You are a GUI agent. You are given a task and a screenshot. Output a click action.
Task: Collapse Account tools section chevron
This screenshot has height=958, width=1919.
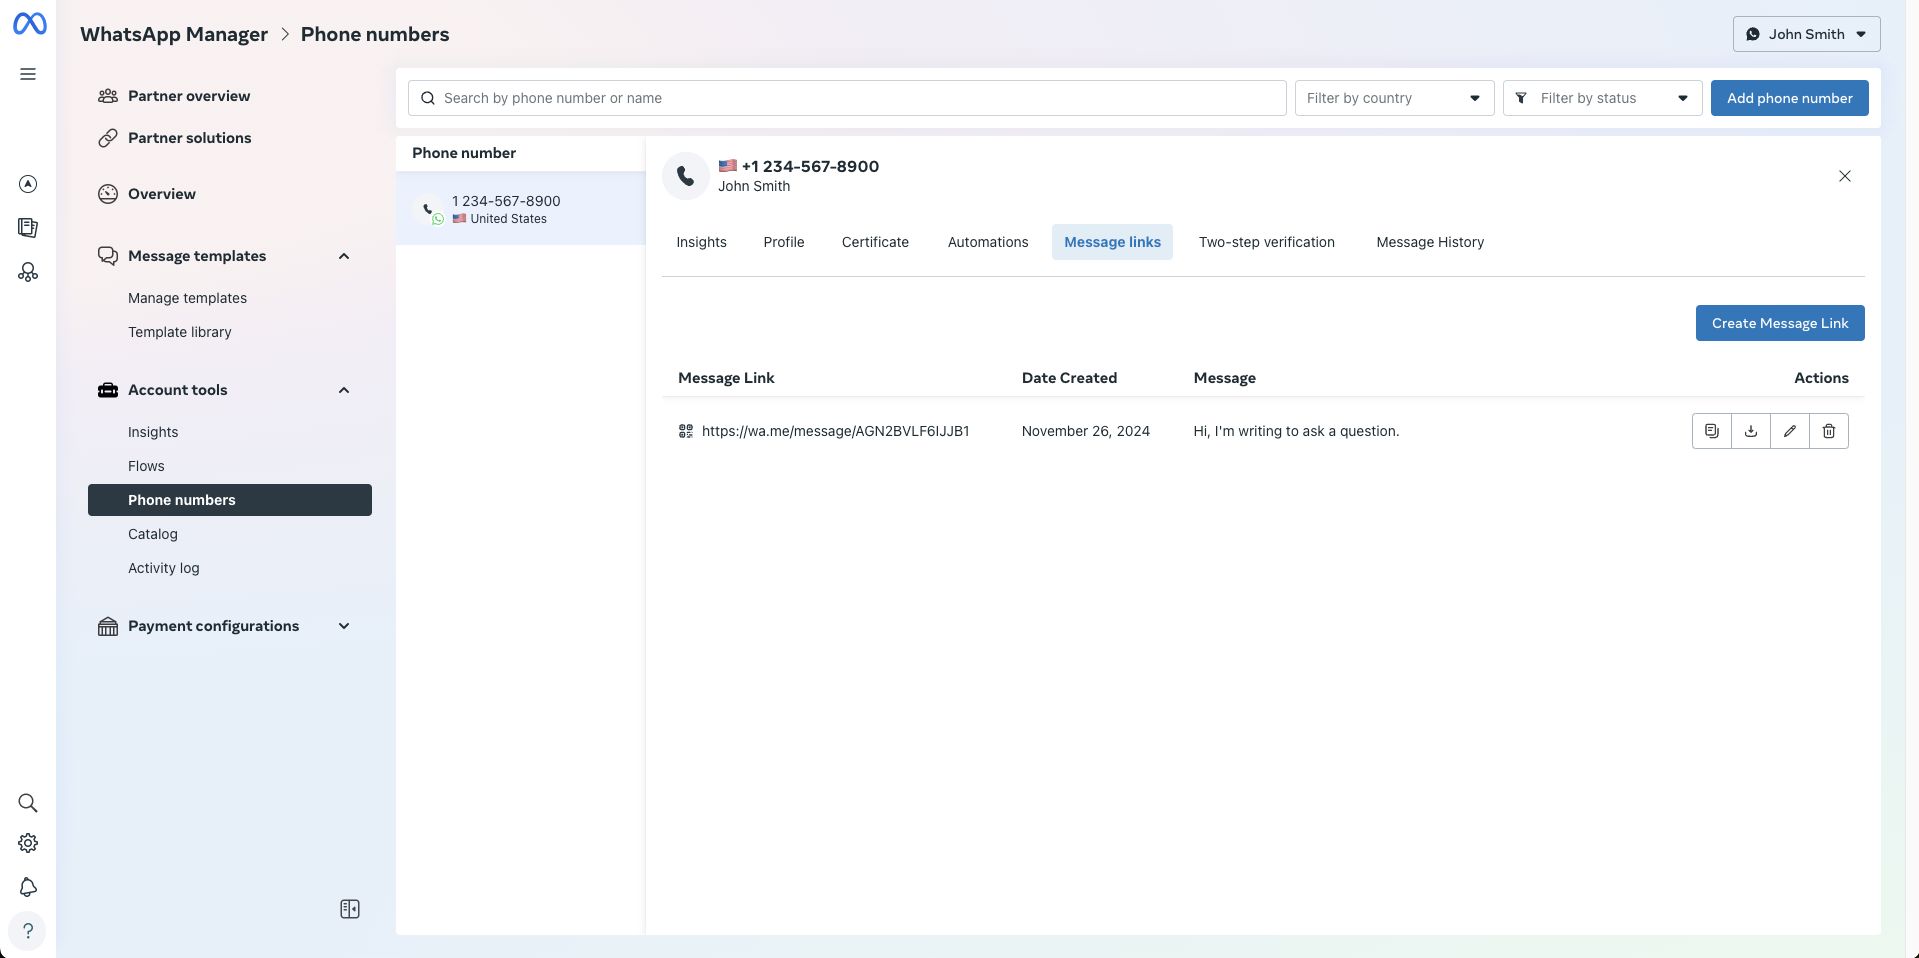point(344,390)
